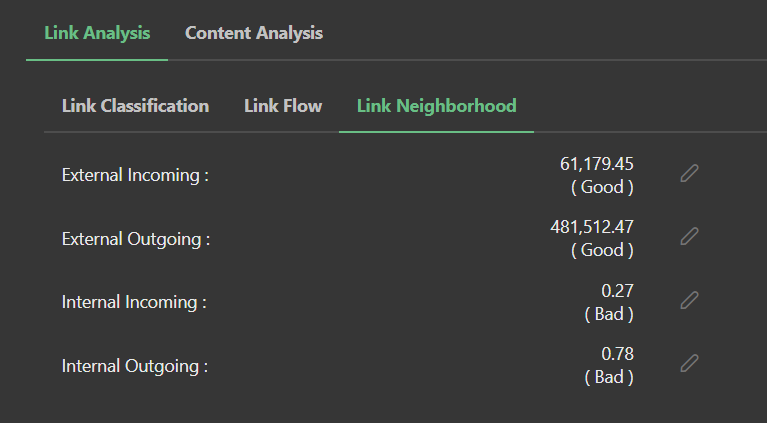Screen dimensions: 767x423
Task: Edit the Internal Incoming score
Action: [x=689, y=300]
